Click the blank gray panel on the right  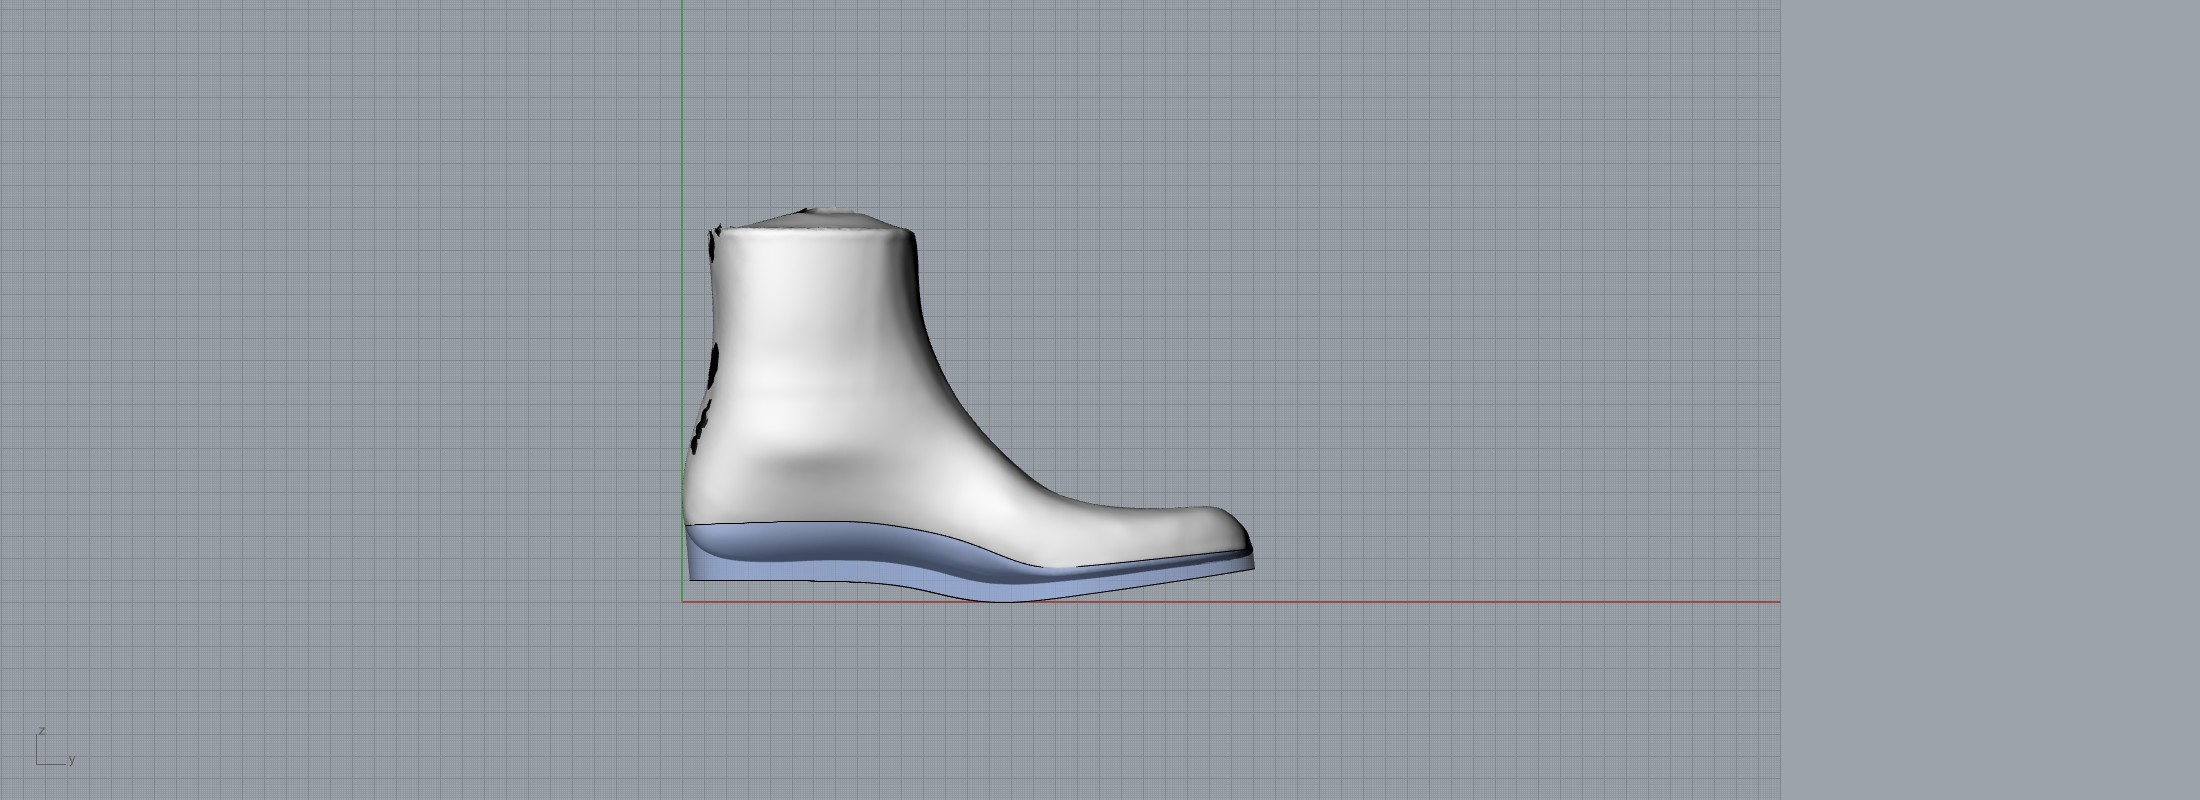1990,400
